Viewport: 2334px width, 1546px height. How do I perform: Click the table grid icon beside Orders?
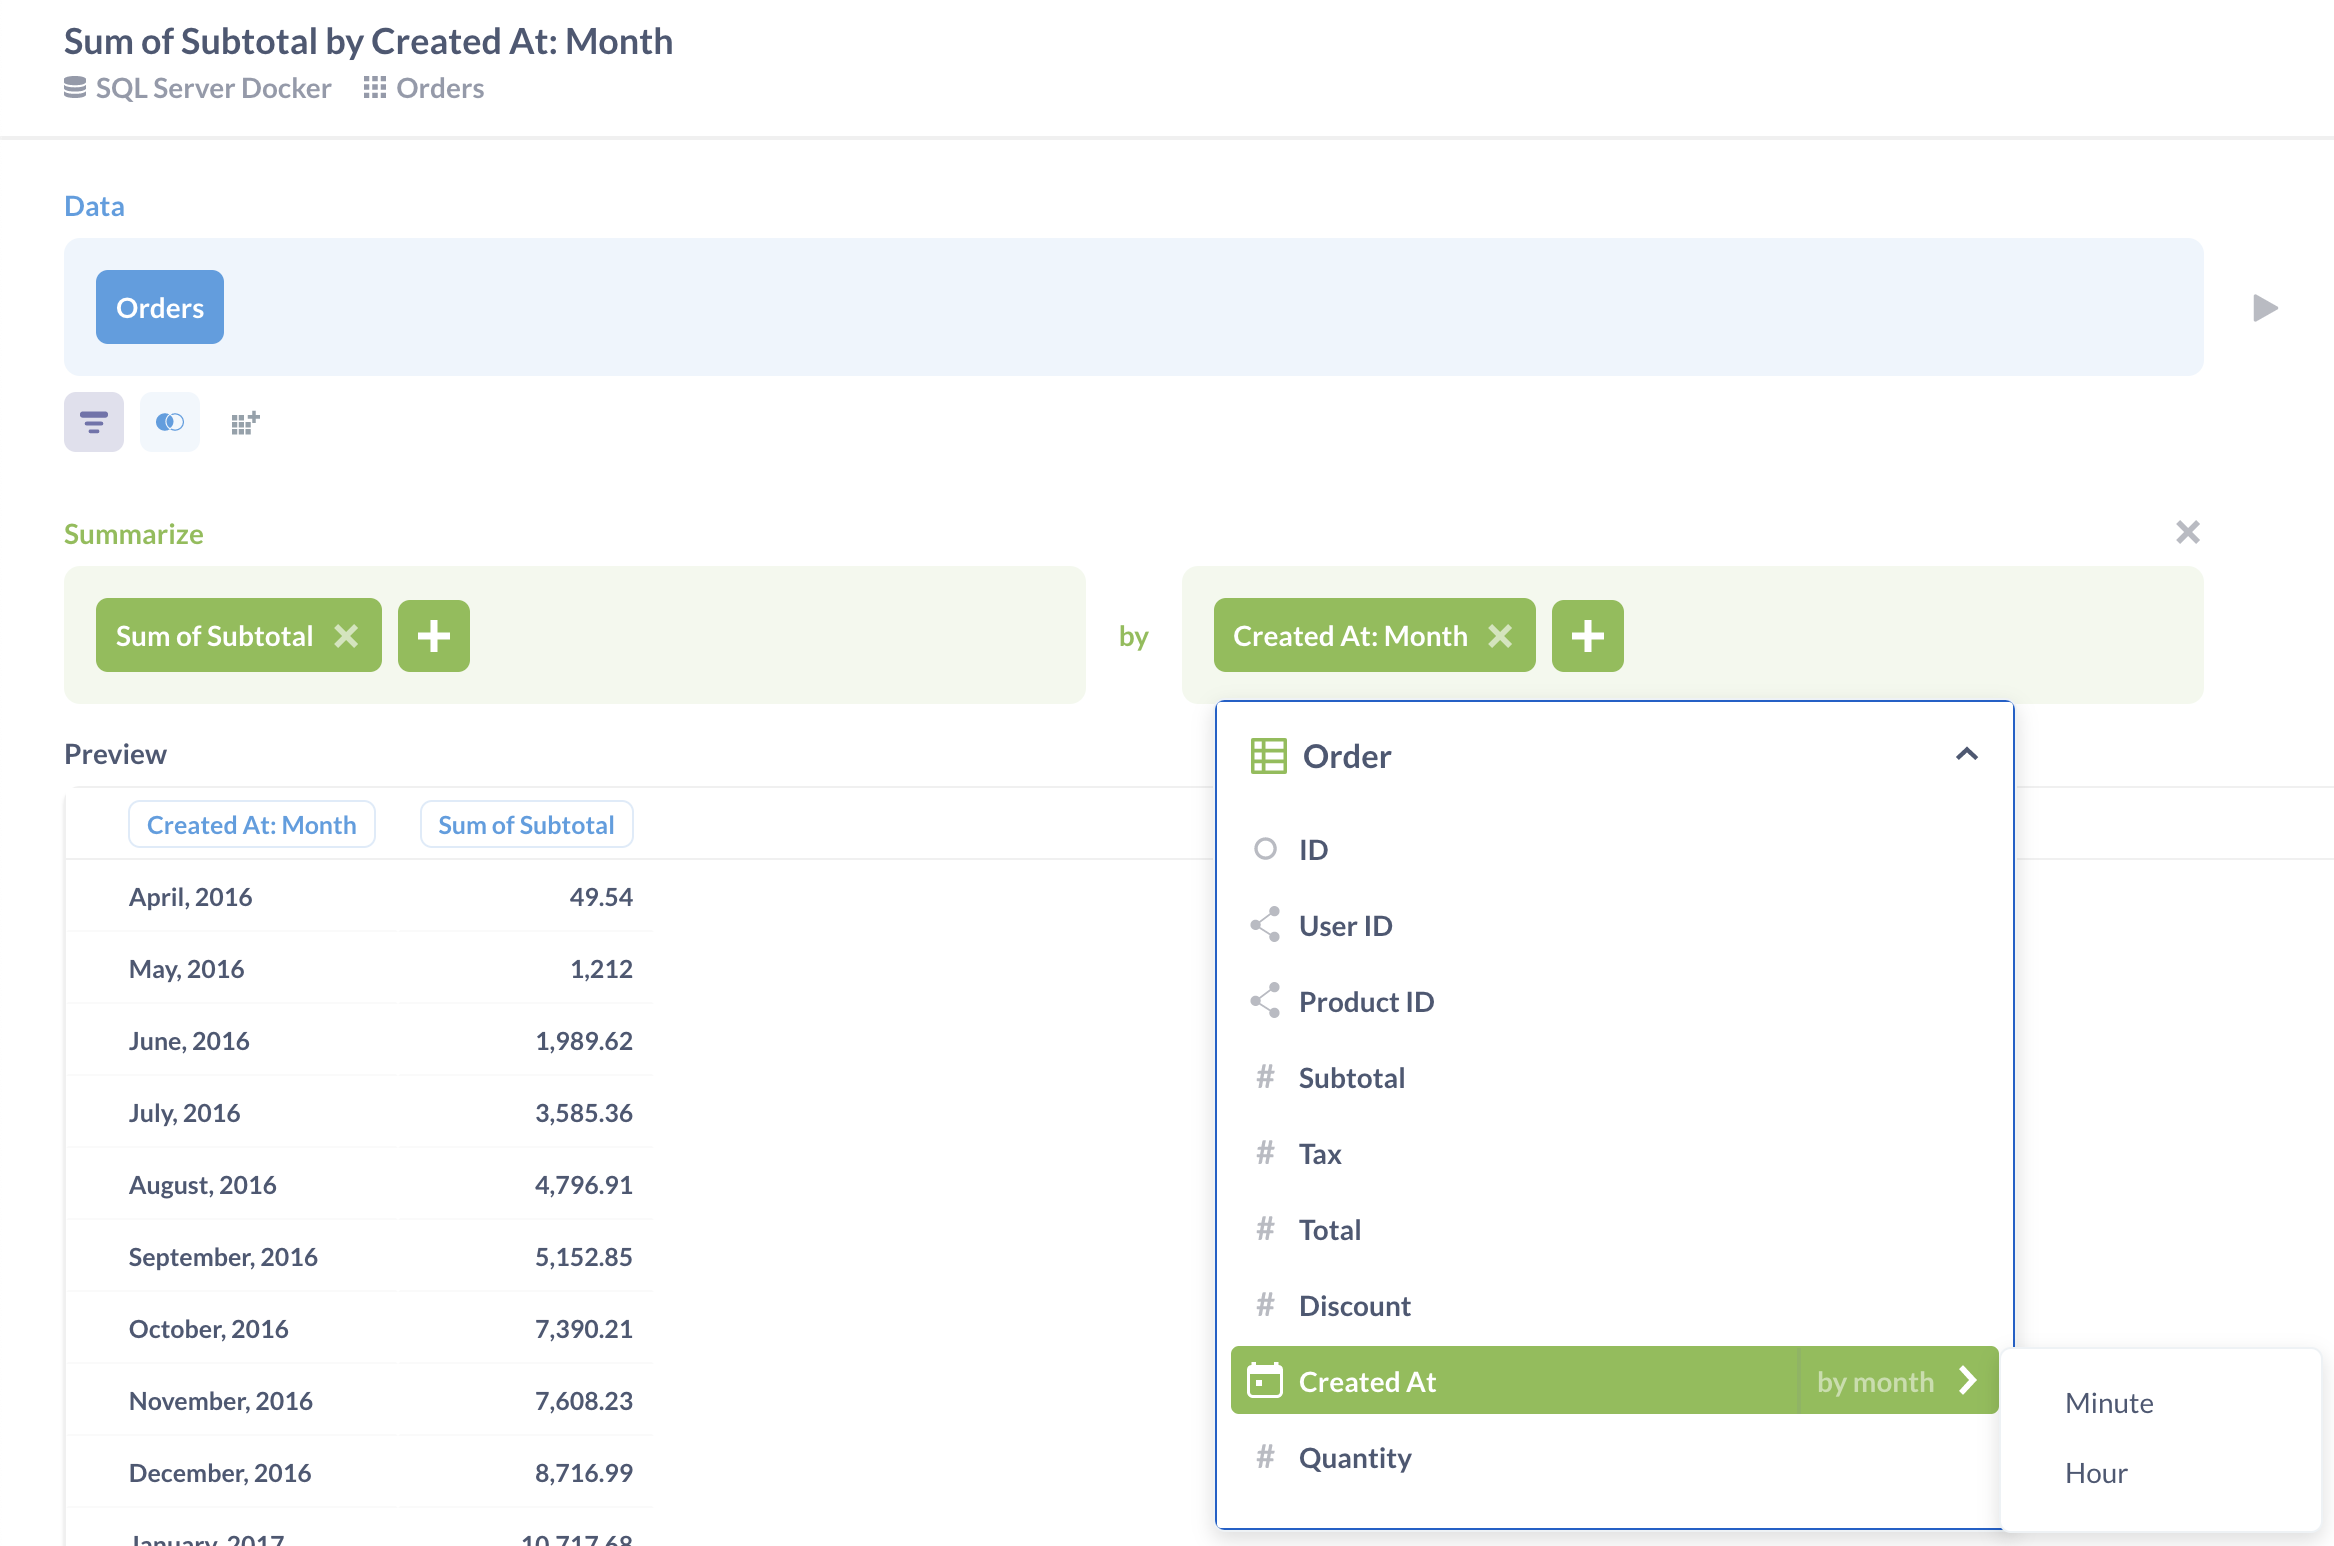click(375, 88)
